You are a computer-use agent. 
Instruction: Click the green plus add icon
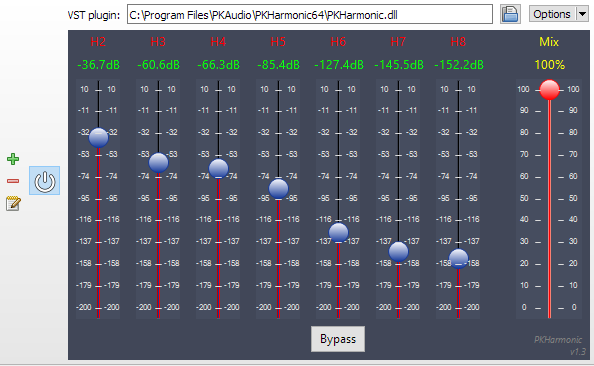tap(13, 159)
